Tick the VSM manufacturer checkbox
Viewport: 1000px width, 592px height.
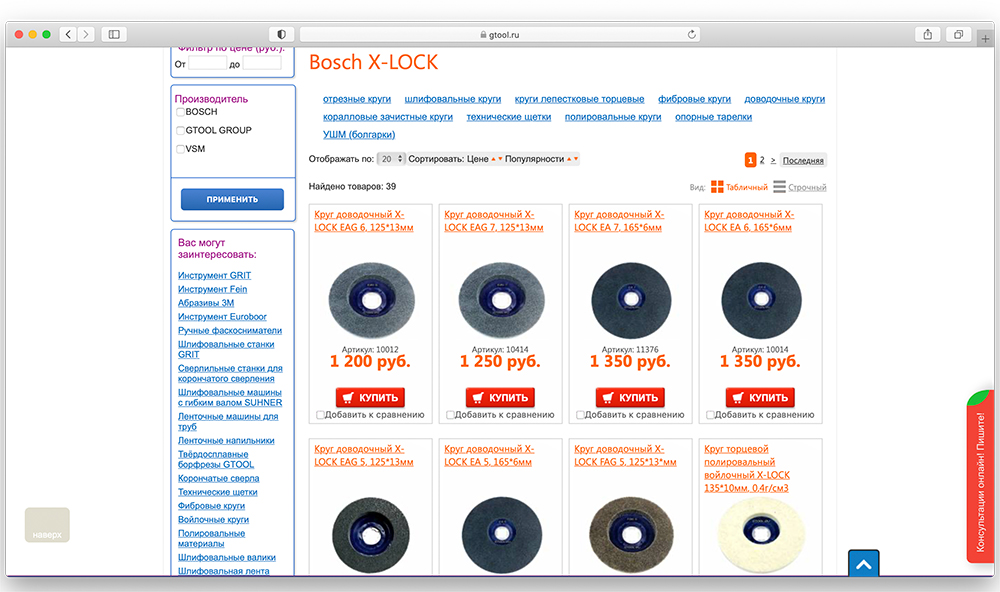180,149
